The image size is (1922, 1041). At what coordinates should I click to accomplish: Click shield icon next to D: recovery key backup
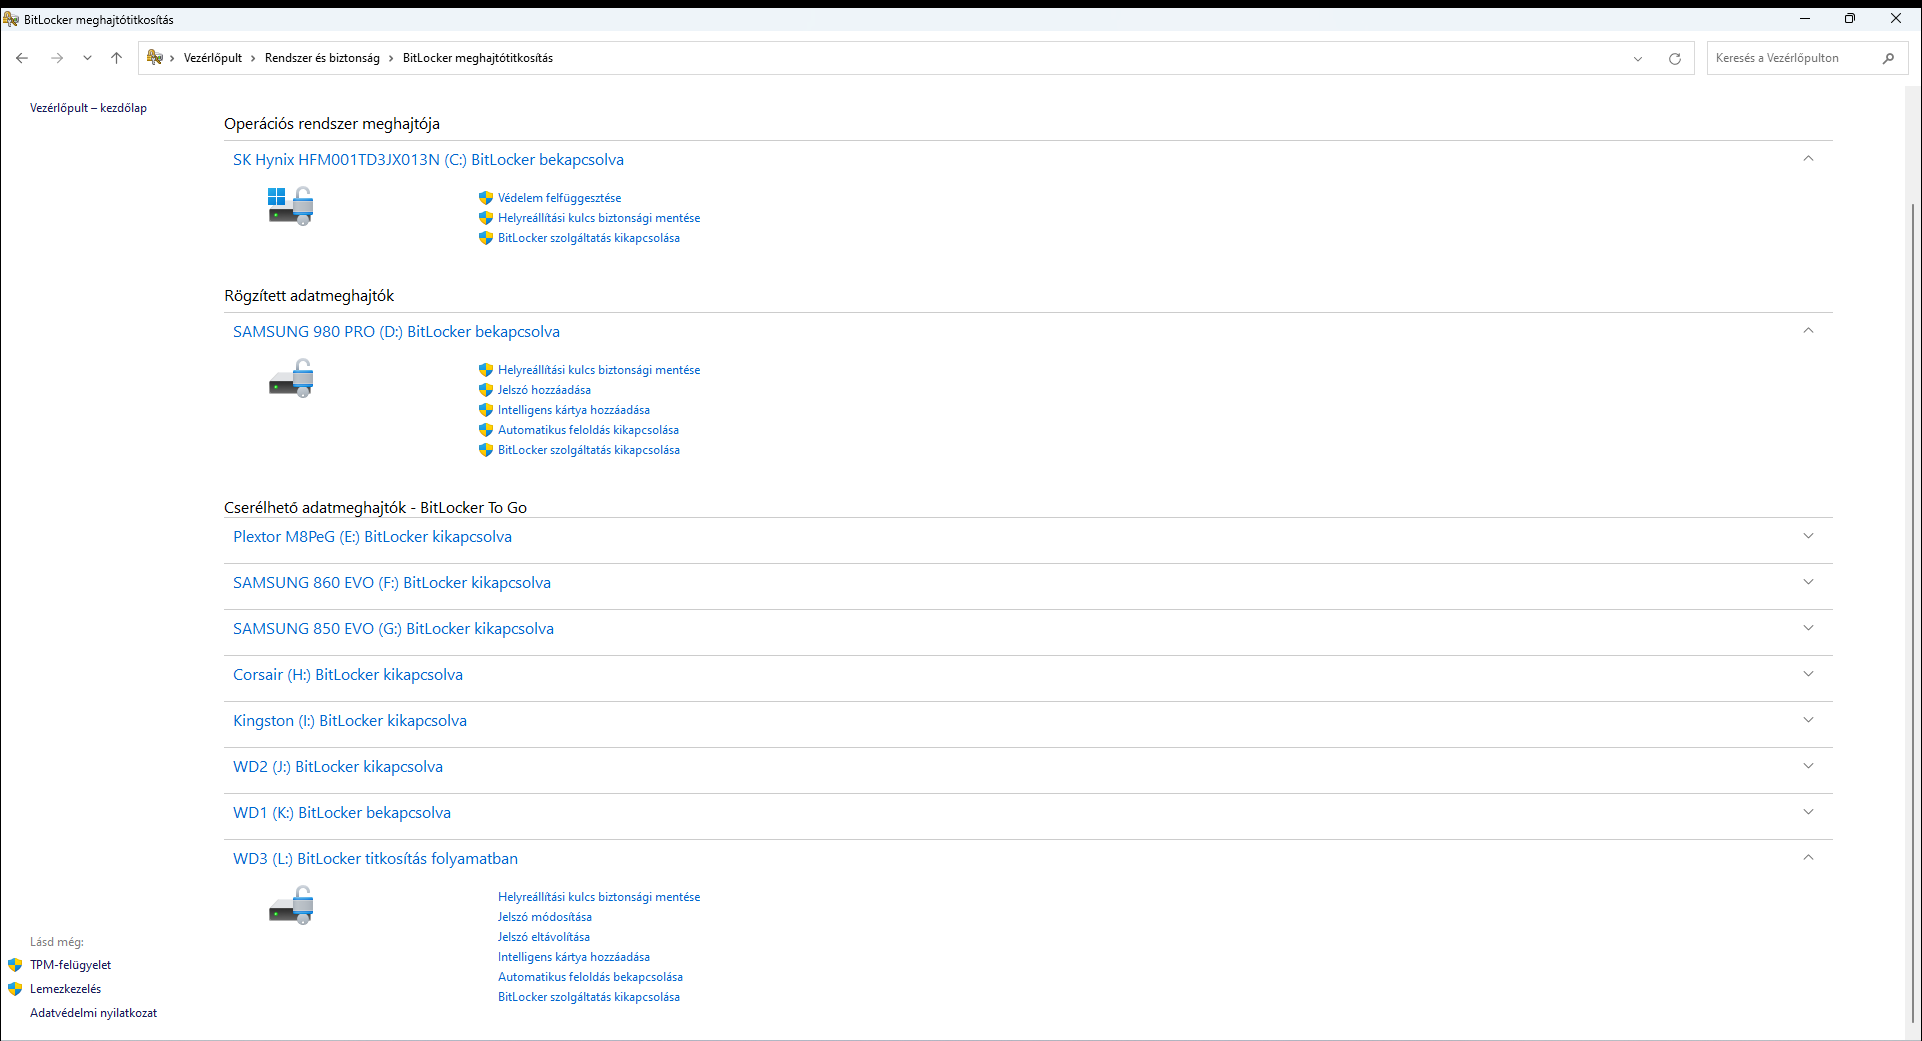pyautogui.click(x=486, y=370)
